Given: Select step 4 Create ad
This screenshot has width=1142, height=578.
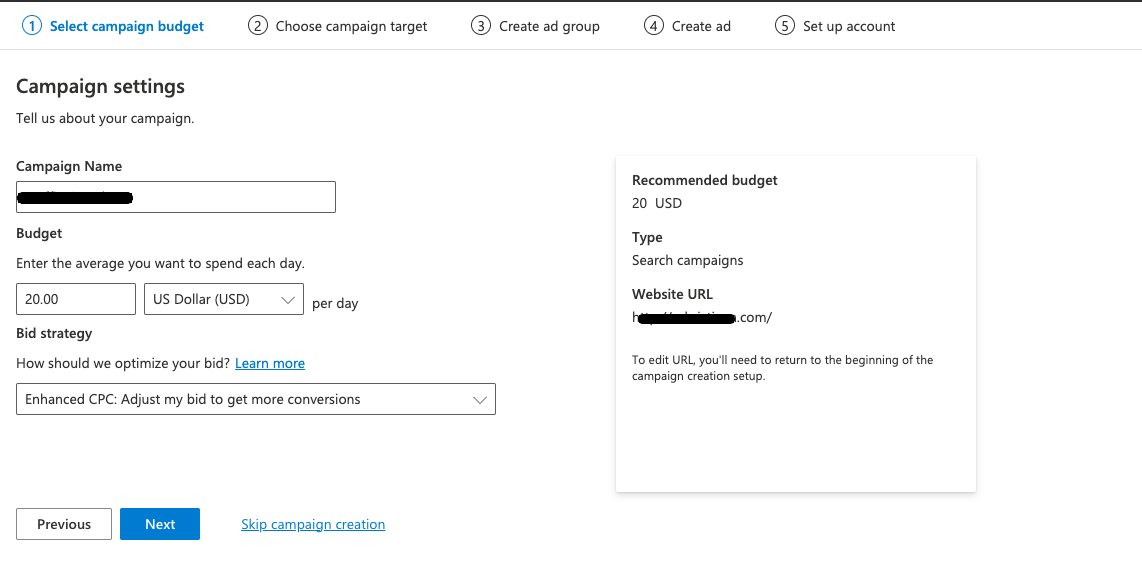Looking at the screenshot, I should (x=688, y=26).
